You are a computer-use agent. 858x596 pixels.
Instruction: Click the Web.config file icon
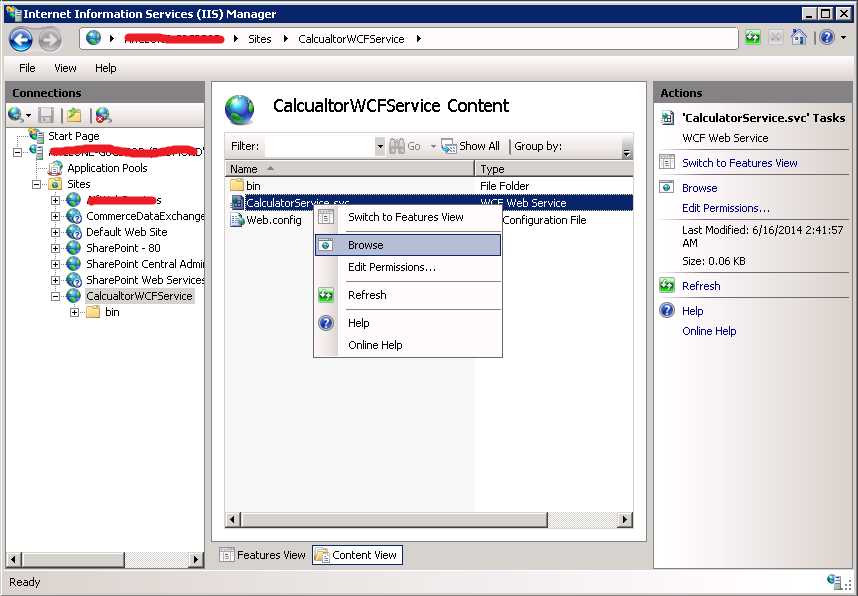(236, 220)
